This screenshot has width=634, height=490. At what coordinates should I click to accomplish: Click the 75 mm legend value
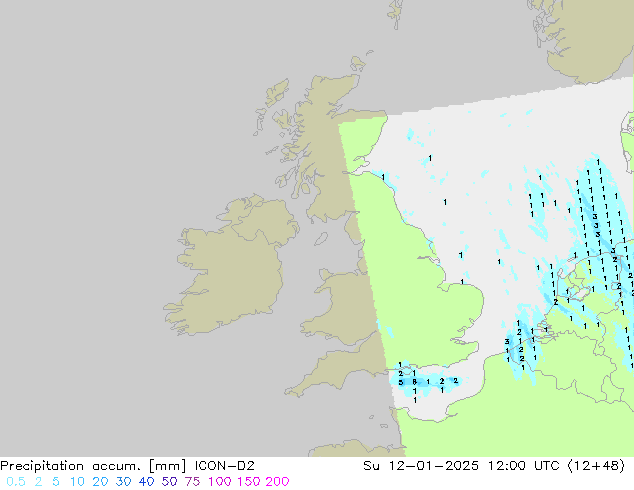pos(192,482)
